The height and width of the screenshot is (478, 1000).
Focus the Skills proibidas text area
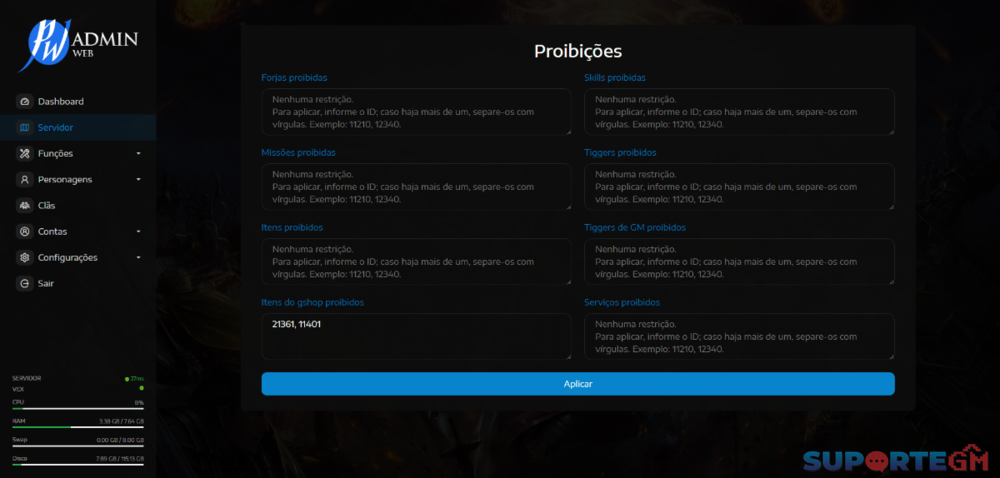coord(738,111)
